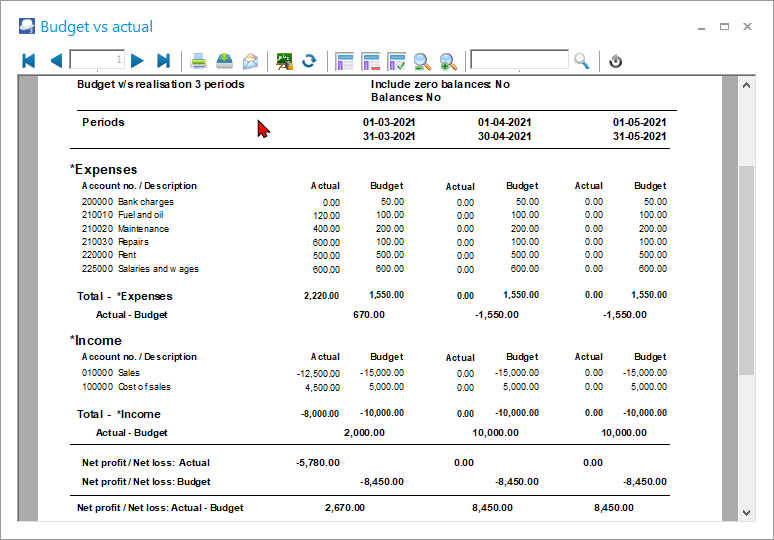This screenshot has height=540, width=774.
Task: Click the first report layout icon
Action: pyautogui.click(x=345, y=61)
